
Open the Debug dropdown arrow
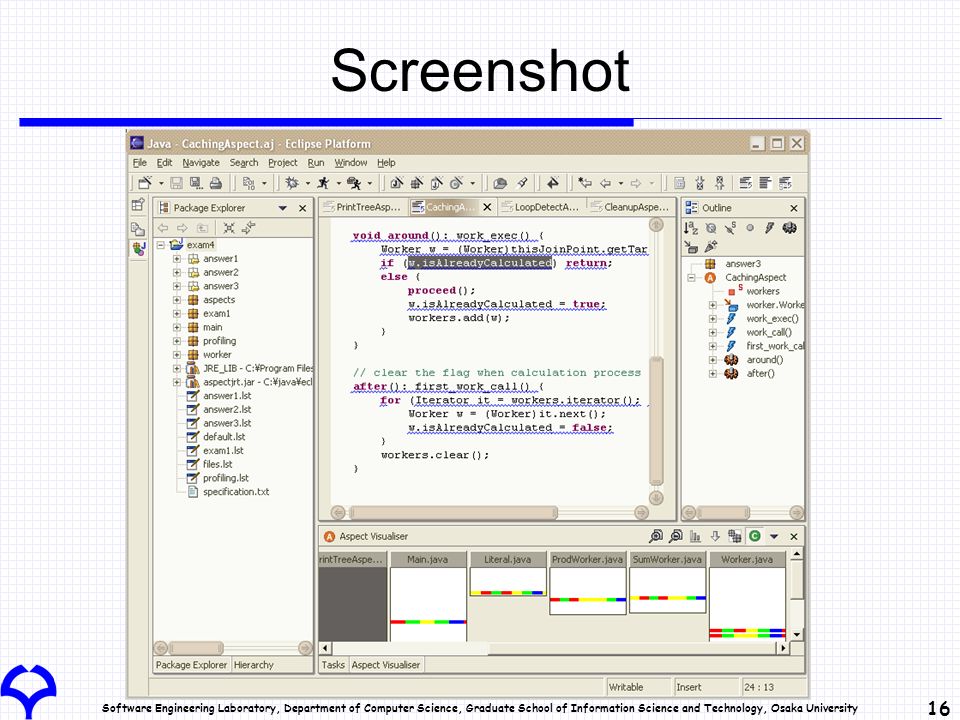pos(307,183)
